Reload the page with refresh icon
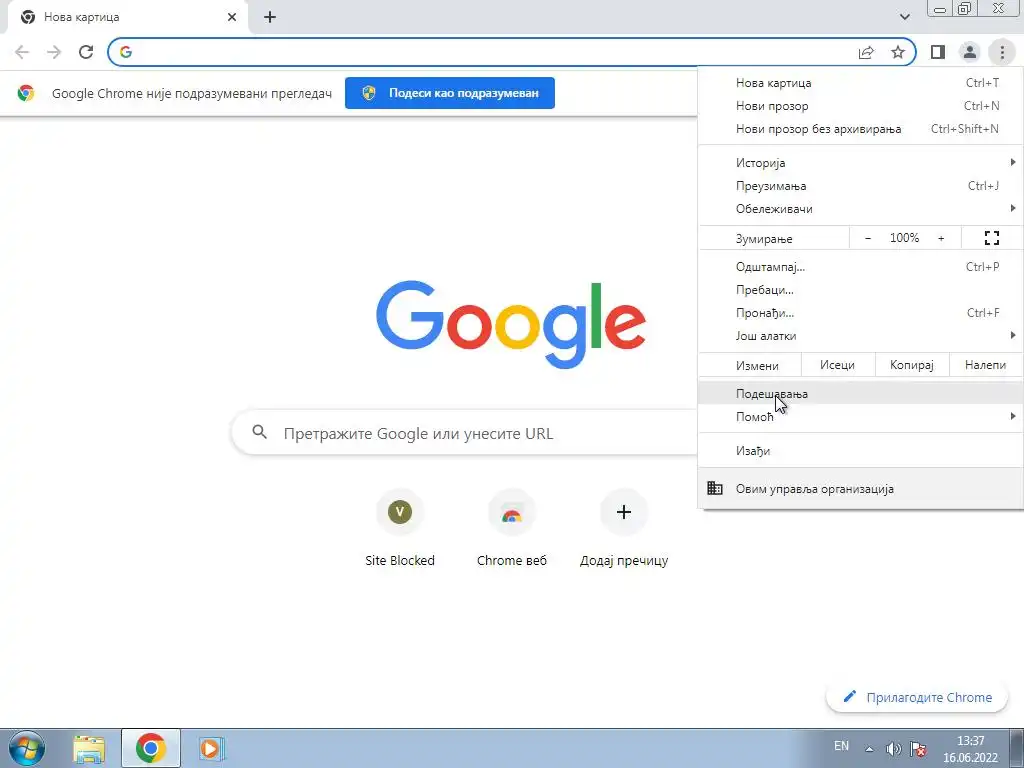 86,52
